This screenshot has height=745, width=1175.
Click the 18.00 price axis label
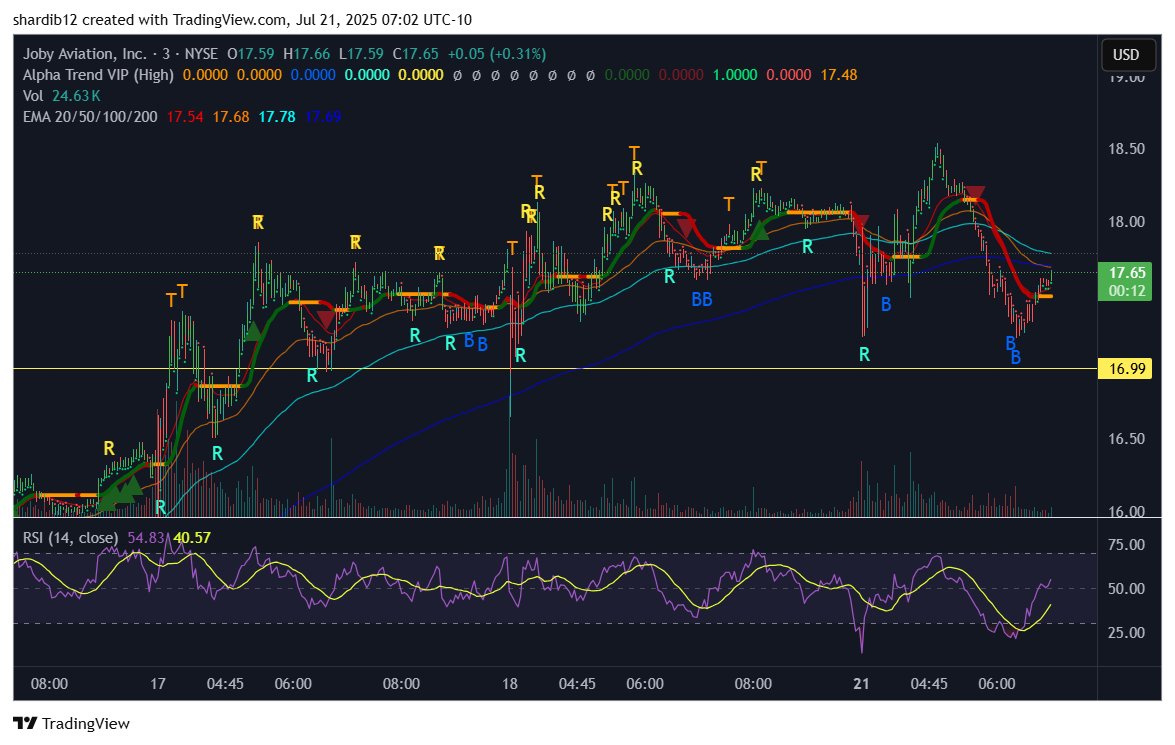pyautogui.click(x=1126, y=221)
